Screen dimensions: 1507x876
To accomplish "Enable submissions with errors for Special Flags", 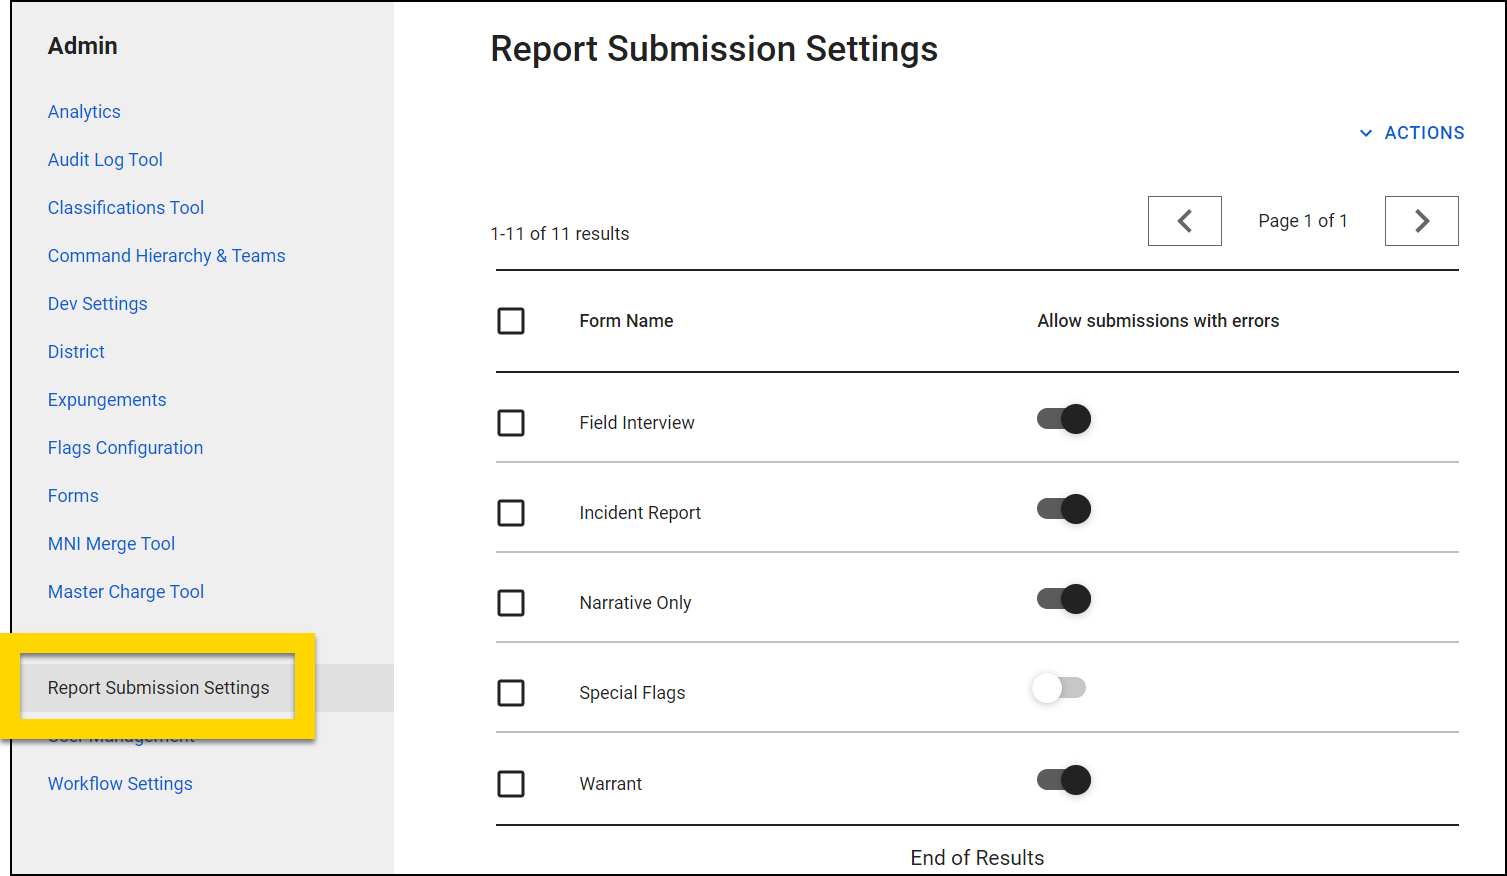I will tap(1059, 688).
